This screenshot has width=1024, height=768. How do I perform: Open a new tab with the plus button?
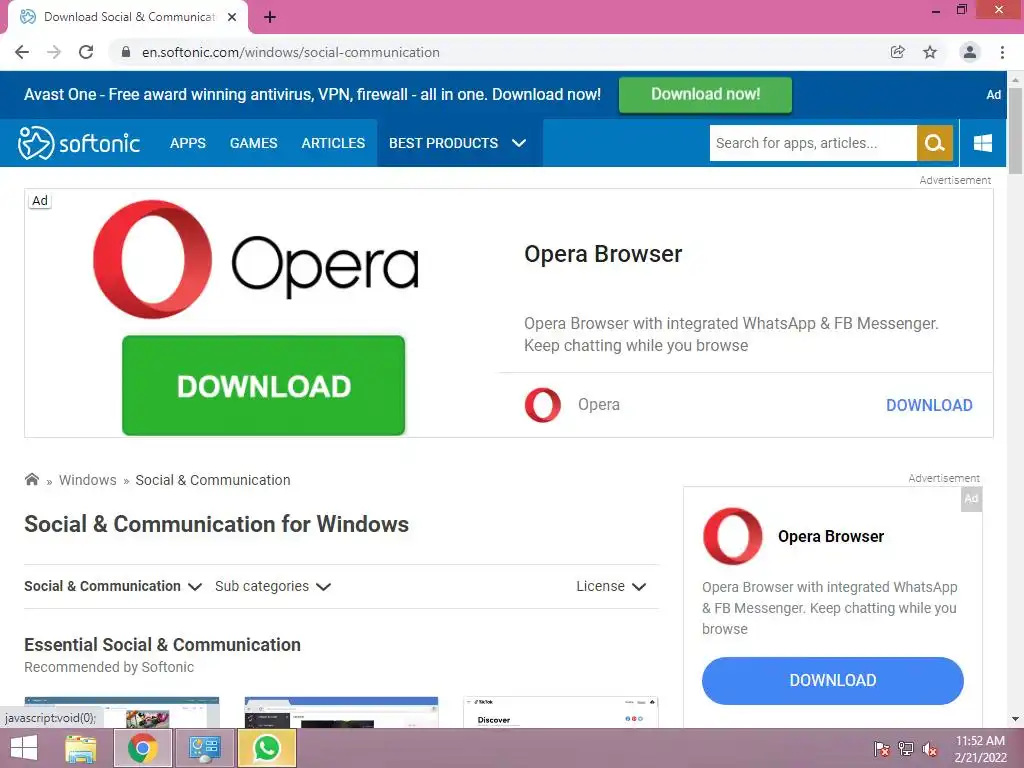[x=270, y=17]
